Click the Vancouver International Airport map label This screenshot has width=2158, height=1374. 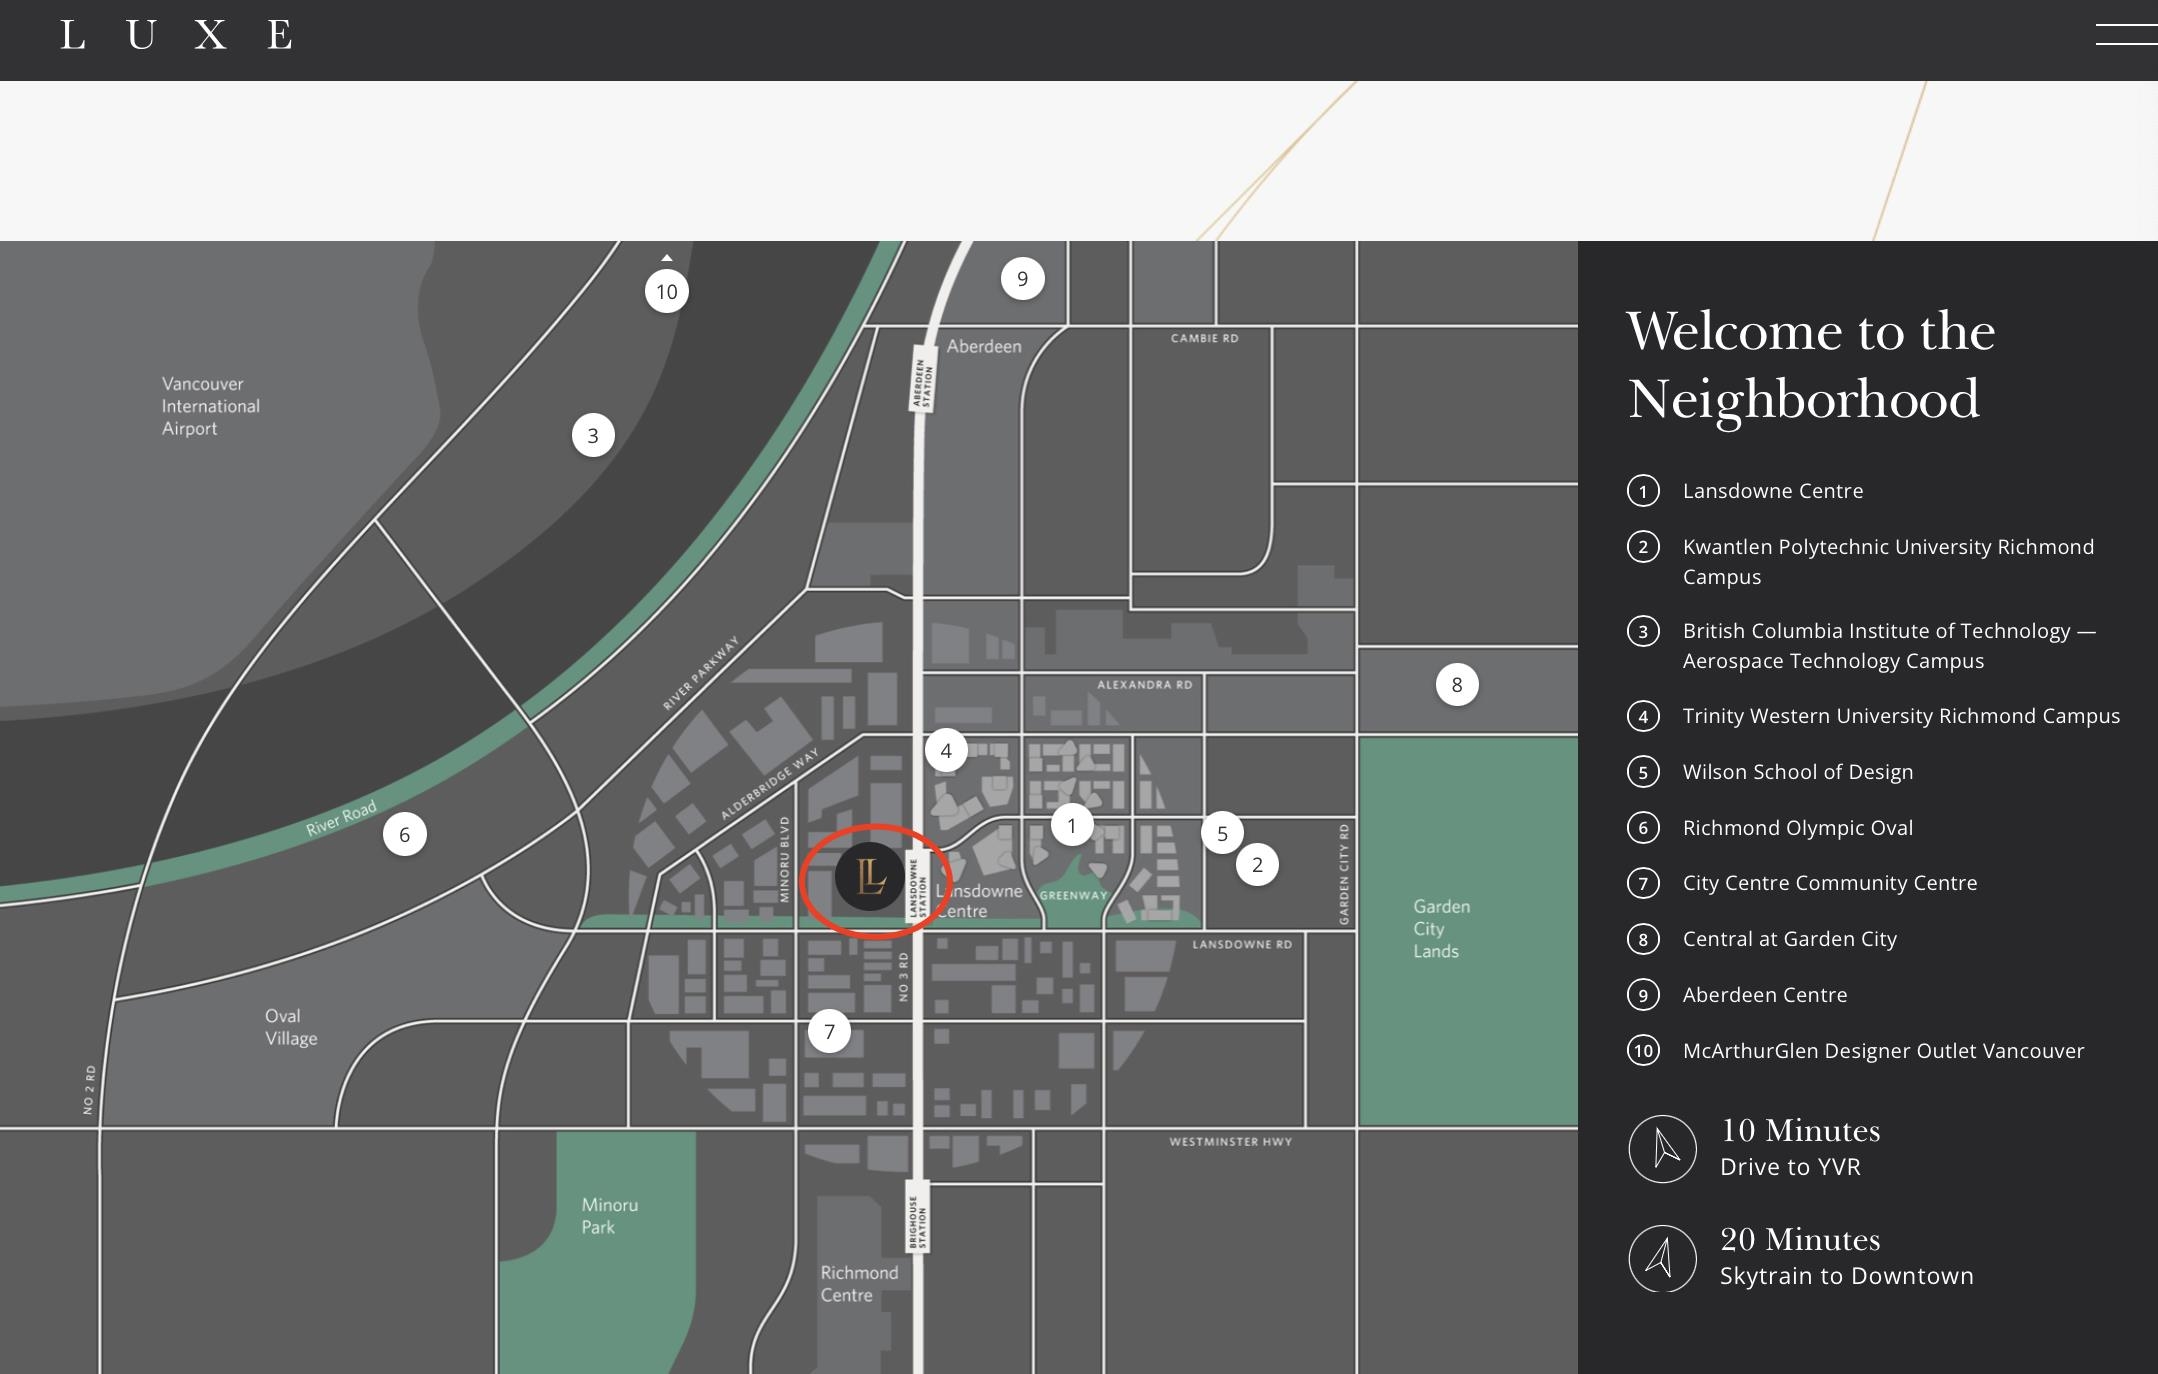click(x=211, y=406)
